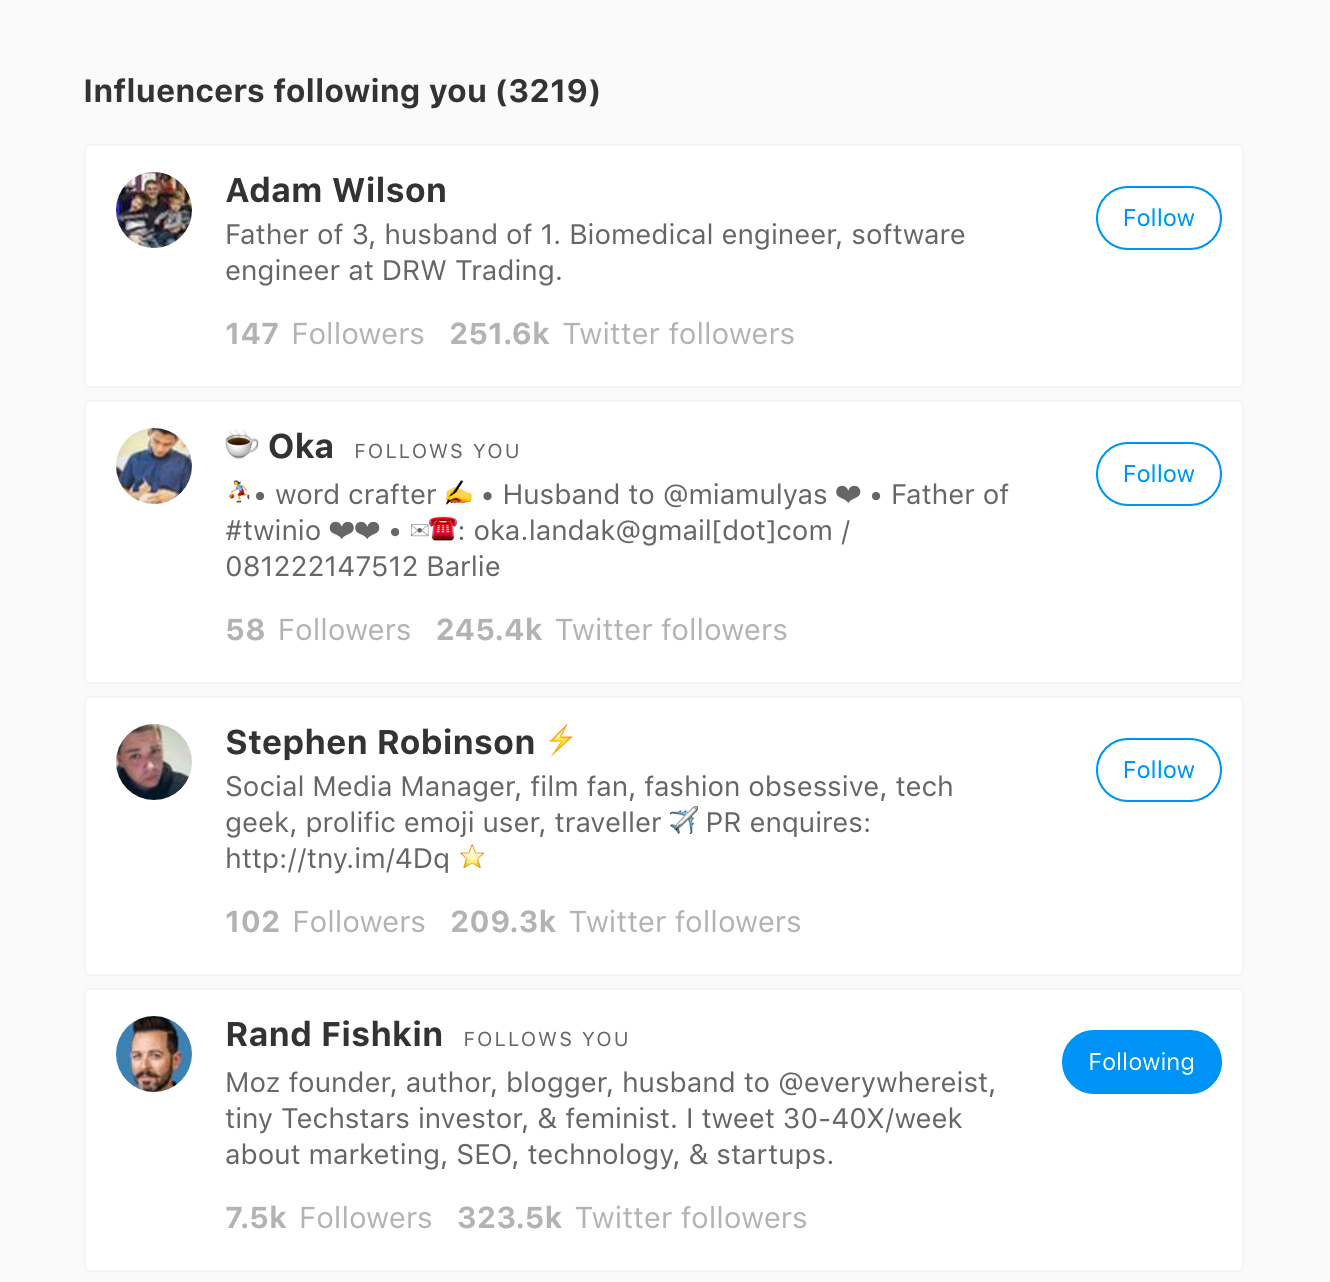The image size is (1330, 1282).
Task: Follow the influencer Oka
Action: [1158, 474]
